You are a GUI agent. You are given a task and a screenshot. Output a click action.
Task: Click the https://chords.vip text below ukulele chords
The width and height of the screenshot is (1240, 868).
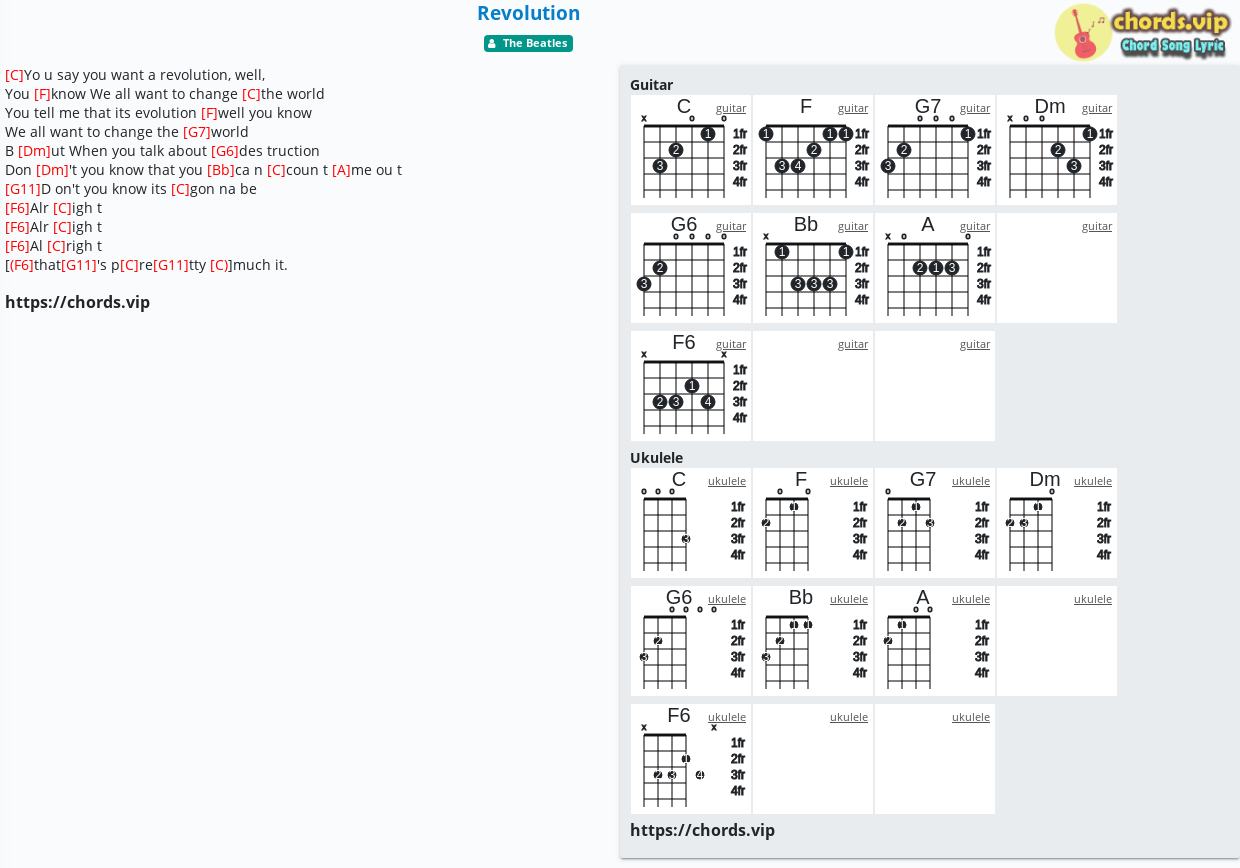pos(702,830)
